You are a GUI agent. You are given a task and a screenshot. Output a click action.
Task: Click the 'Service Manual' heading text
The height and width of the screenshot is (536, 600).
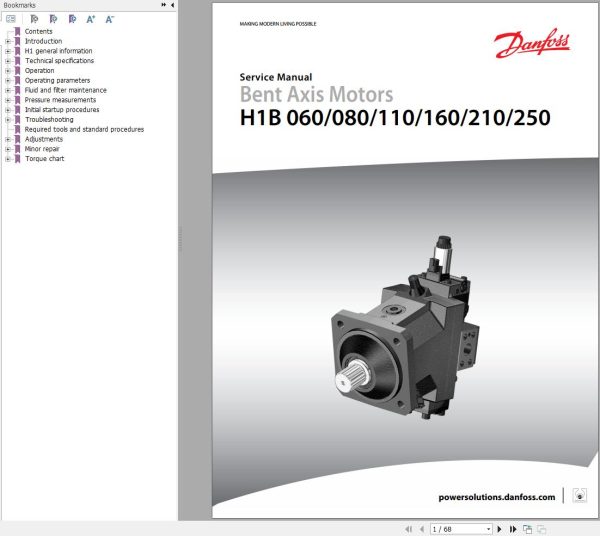pyautogui.click(x=276, y=77)
